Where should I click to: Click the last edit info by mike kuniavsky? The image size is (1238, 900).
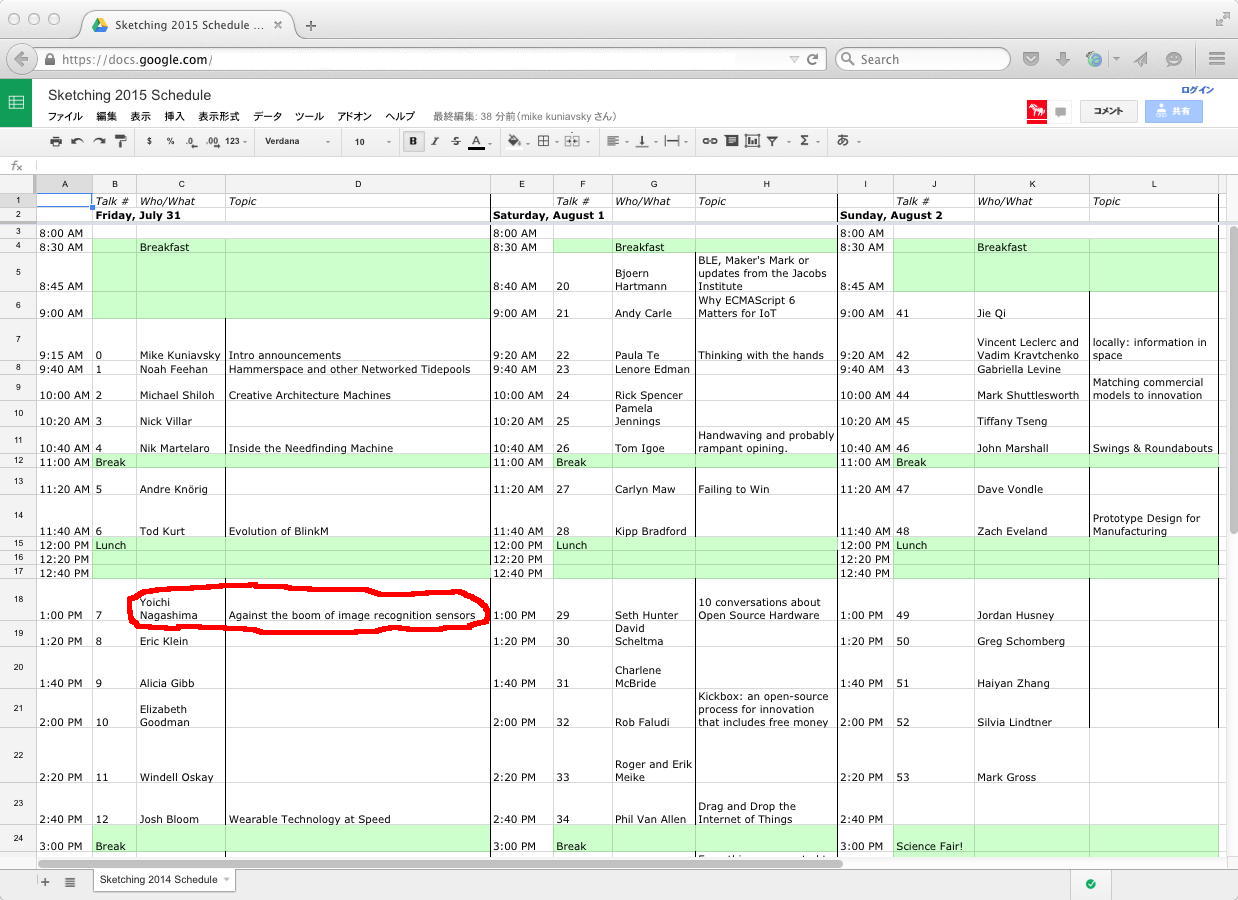coord(524,117)
